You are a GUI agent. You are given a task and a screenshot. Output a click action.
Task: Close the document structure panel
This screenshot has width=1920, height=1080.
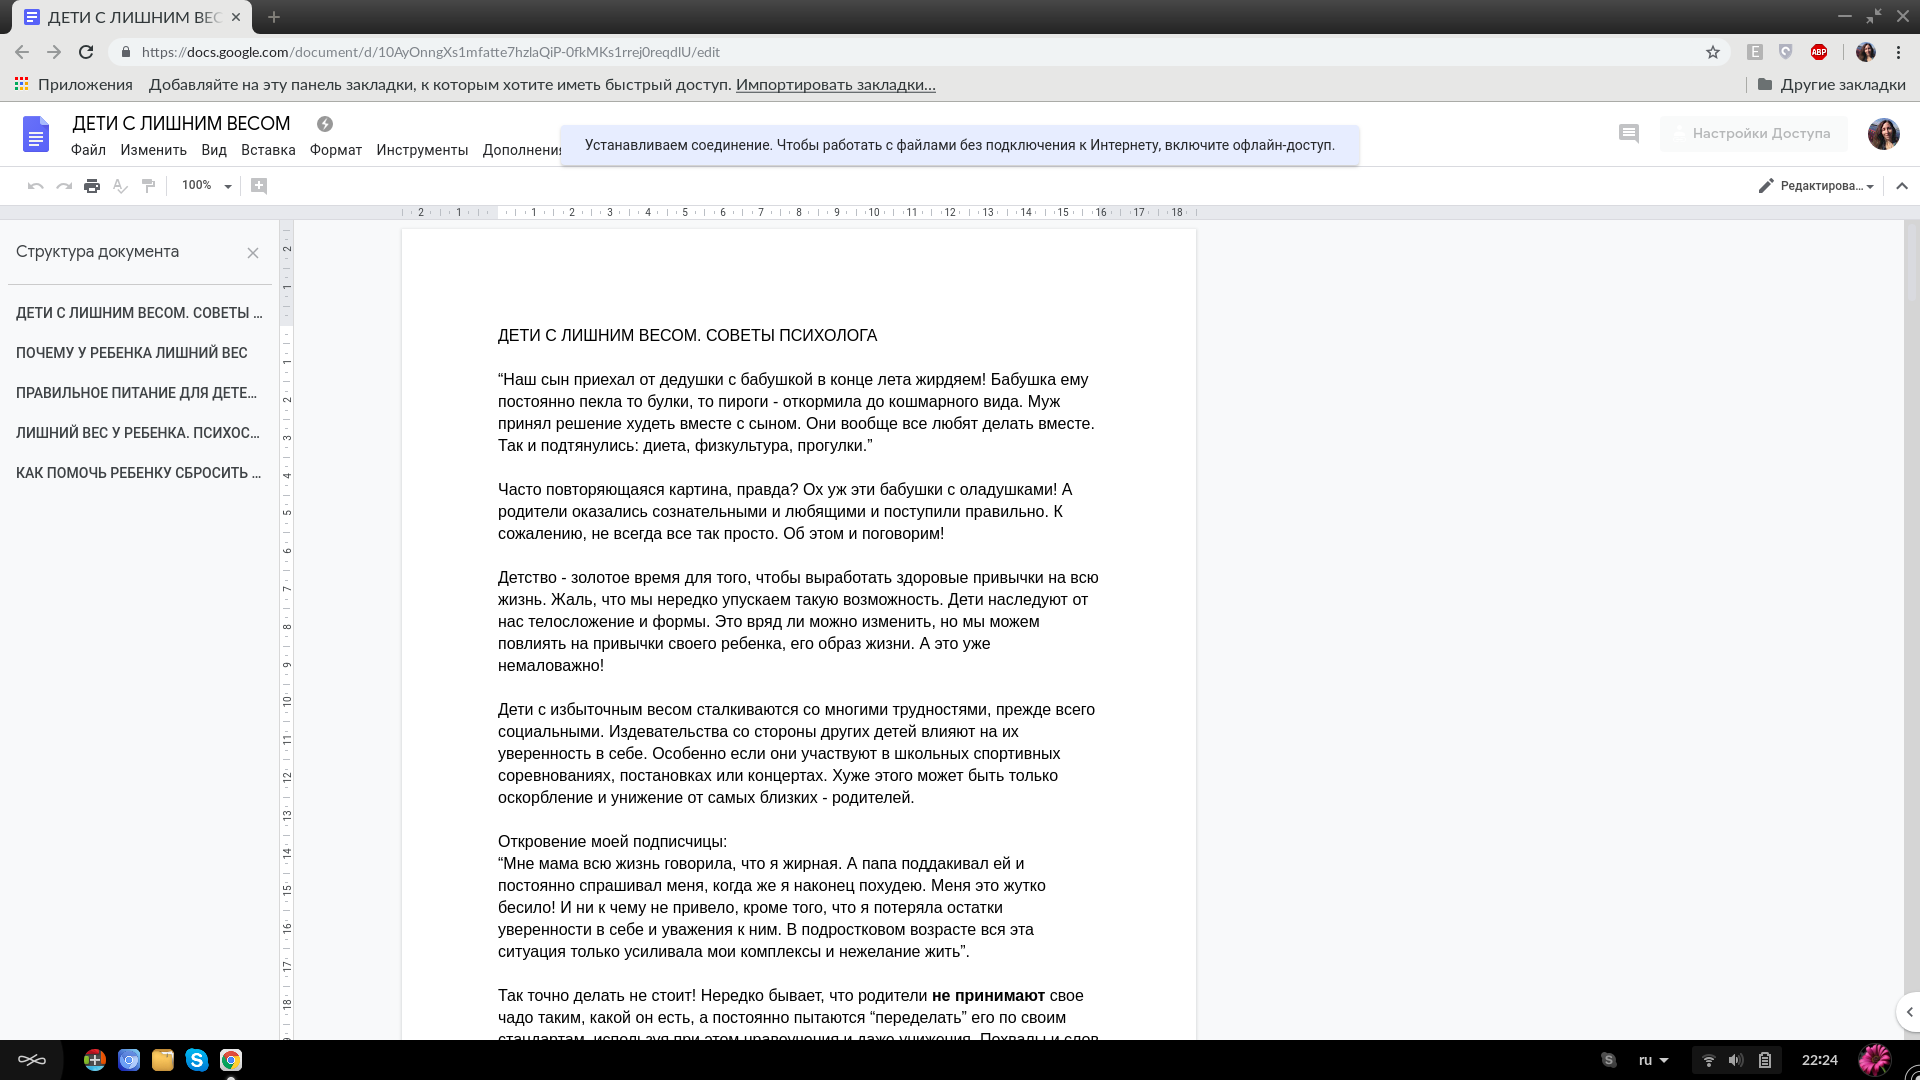(253, 253)
